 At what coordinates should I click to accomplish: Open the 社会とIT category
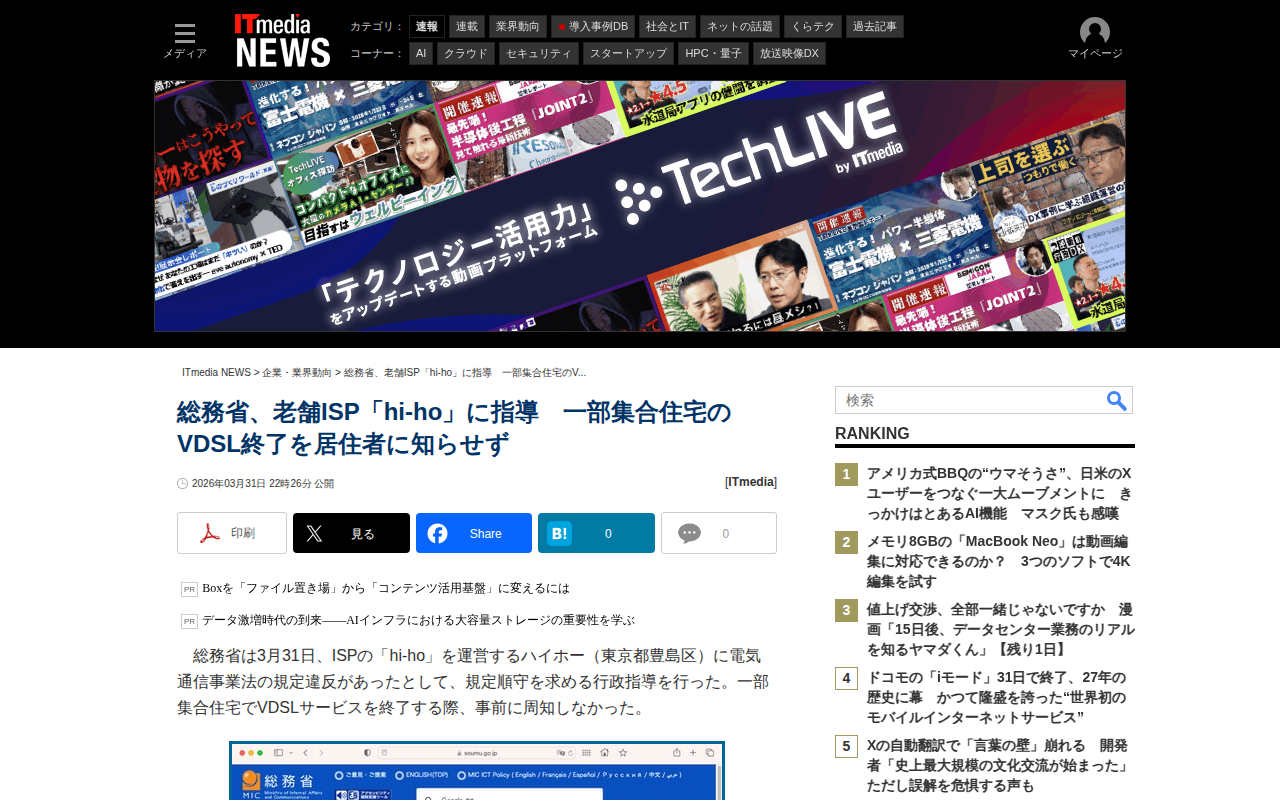(667, 26)
